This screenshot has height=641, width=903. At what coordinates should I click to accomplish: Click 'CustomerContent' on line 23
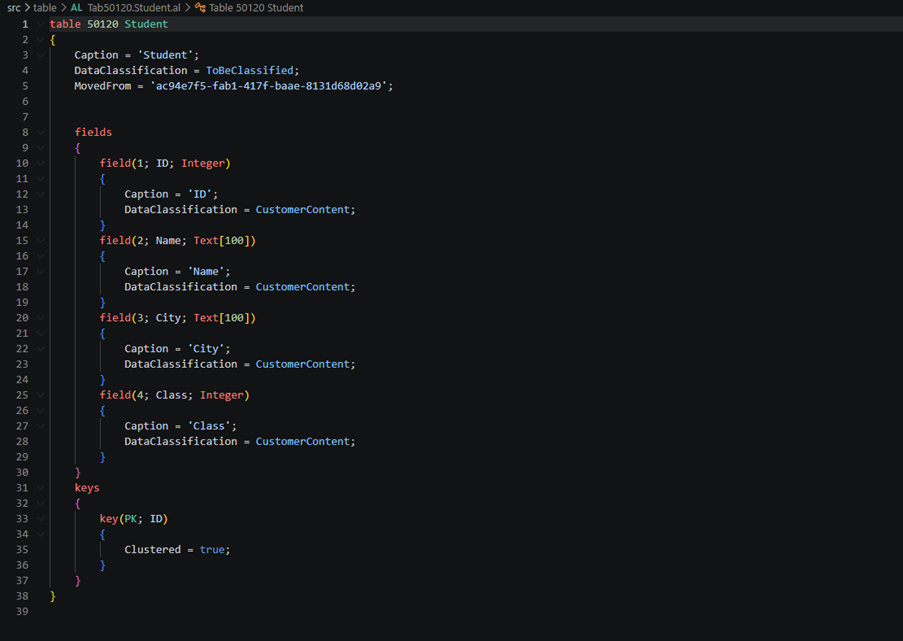pos(302,364)
